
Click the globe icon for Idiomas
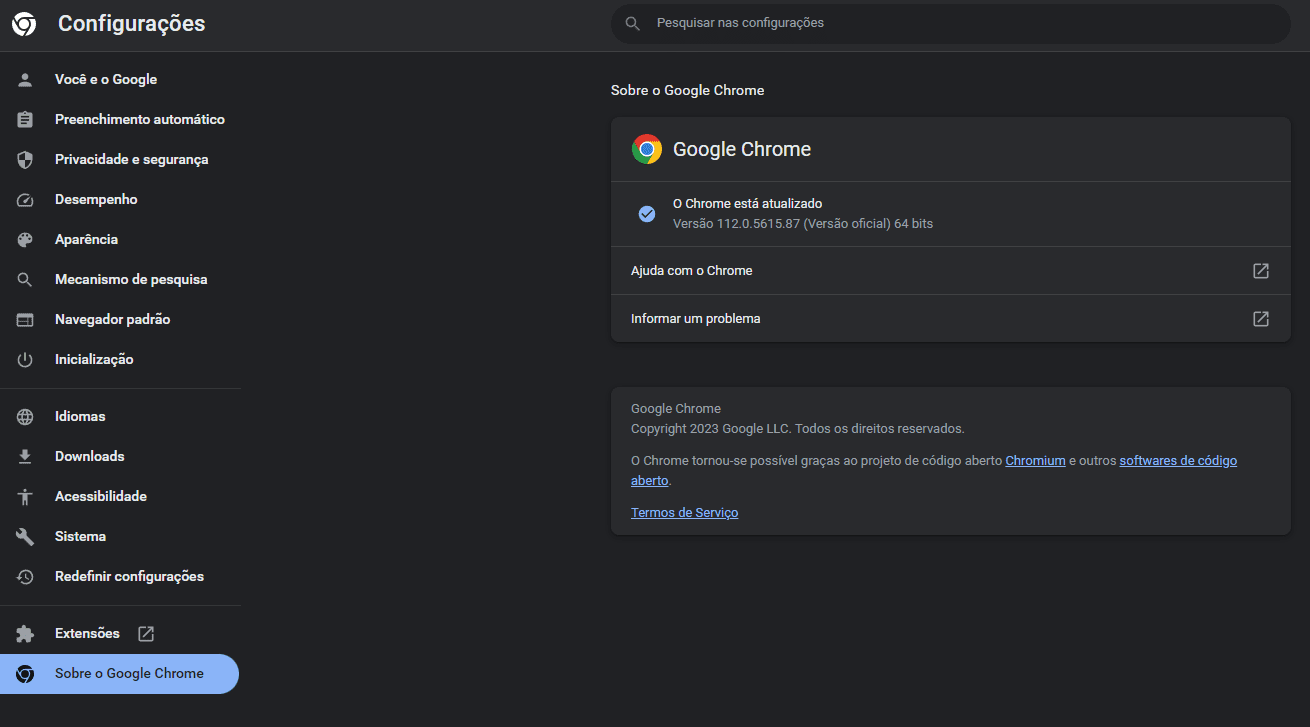(25, 417)
